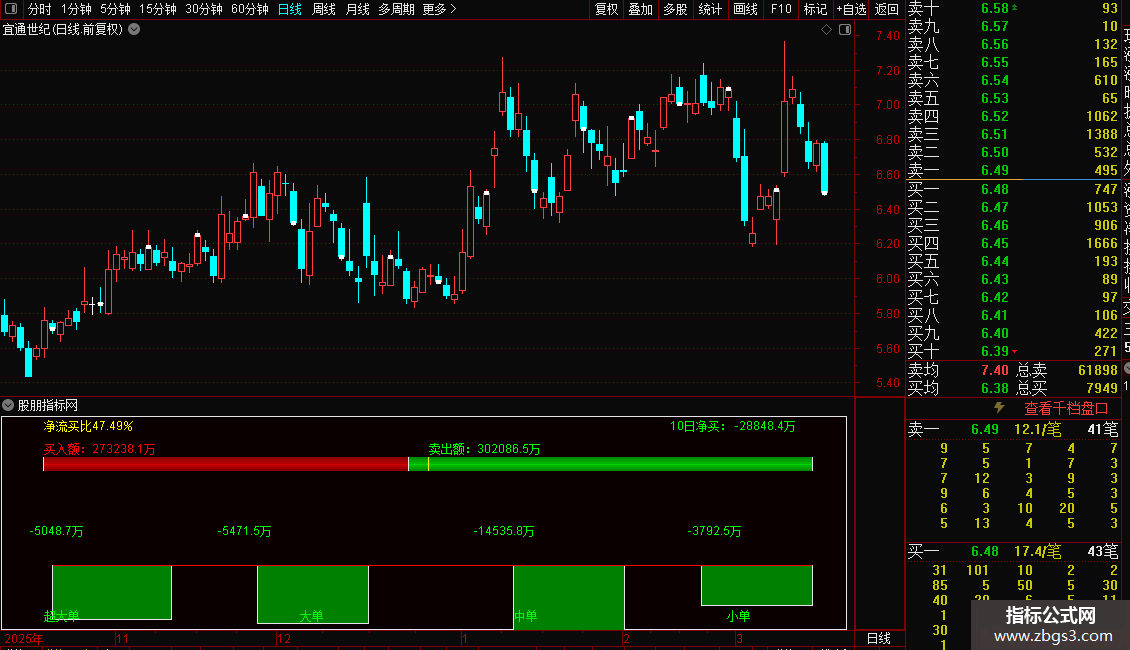Click the 中单 green bar

pos(569,597)
